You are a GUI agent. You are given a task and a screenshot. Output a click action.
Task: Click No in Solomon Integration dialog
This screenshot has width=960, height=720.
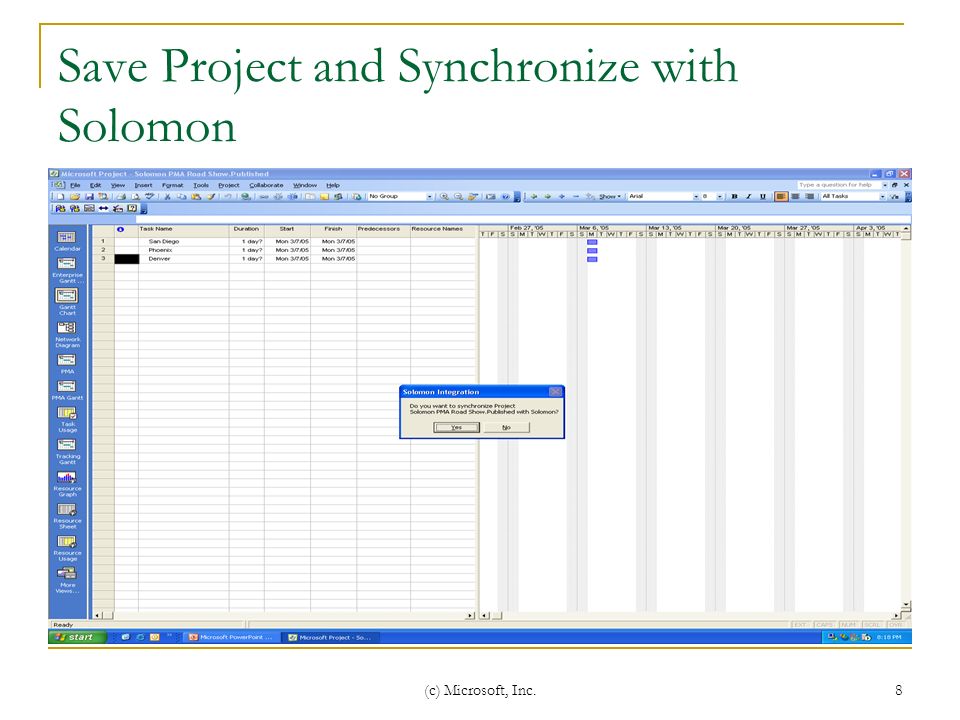pyautogui.click(x=506, y=427)
